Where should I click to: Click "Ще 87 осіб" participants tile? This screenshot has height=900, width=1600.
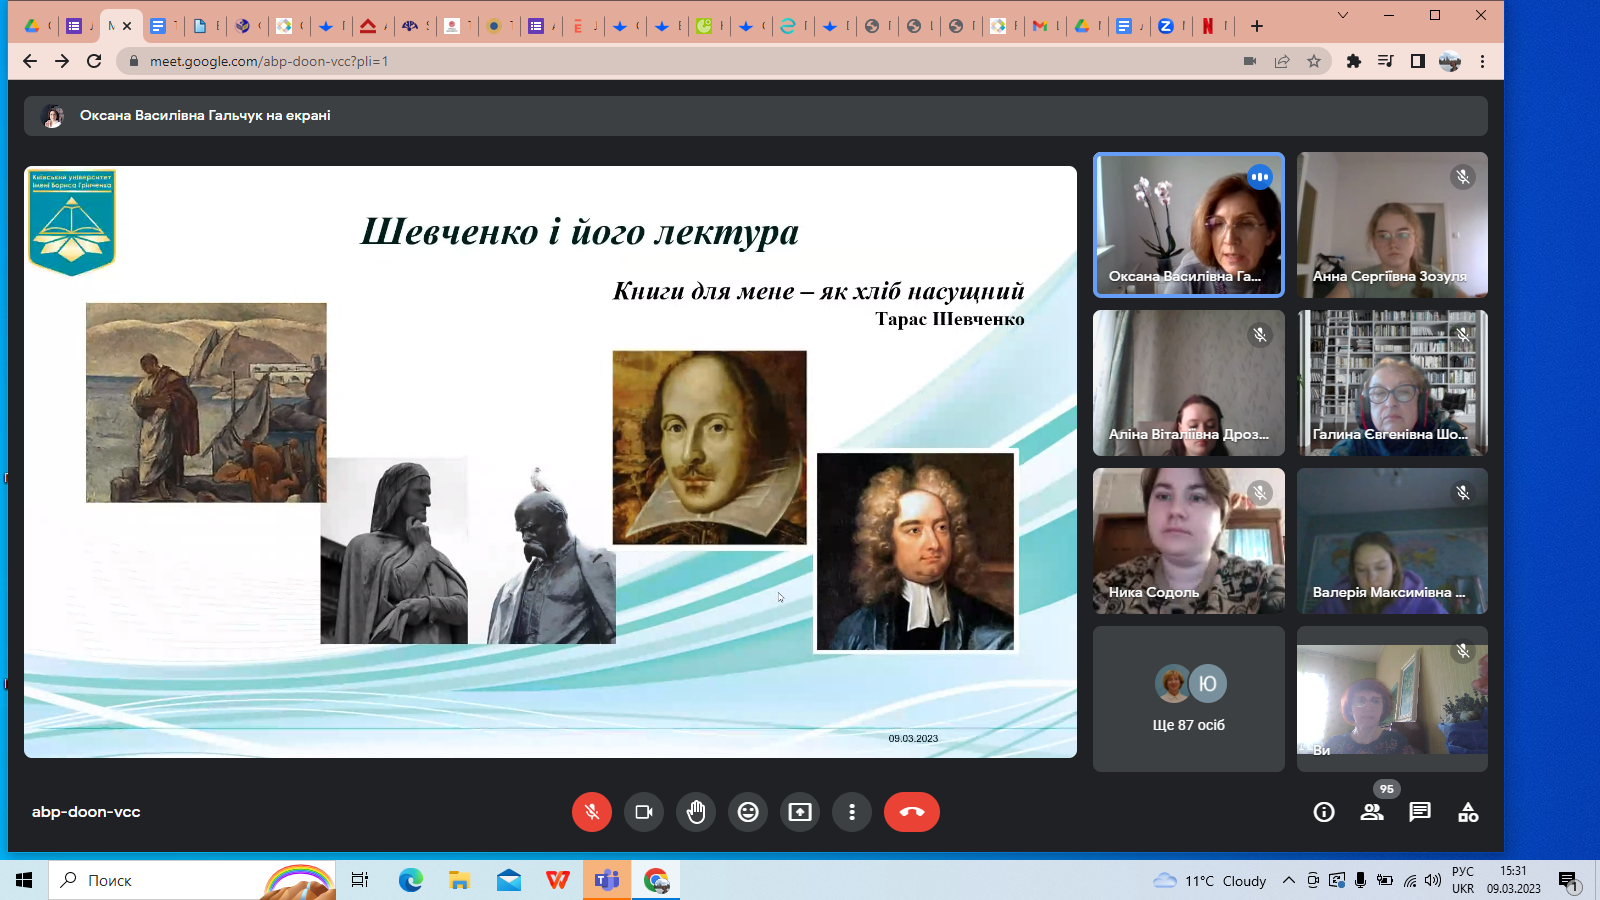1188,699
